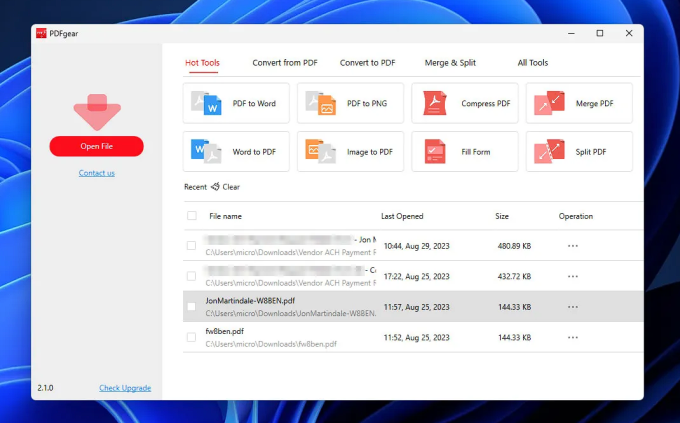Screen dimensions: 680x423
Task: Follow the Contact us link
Action: (97, 173)
